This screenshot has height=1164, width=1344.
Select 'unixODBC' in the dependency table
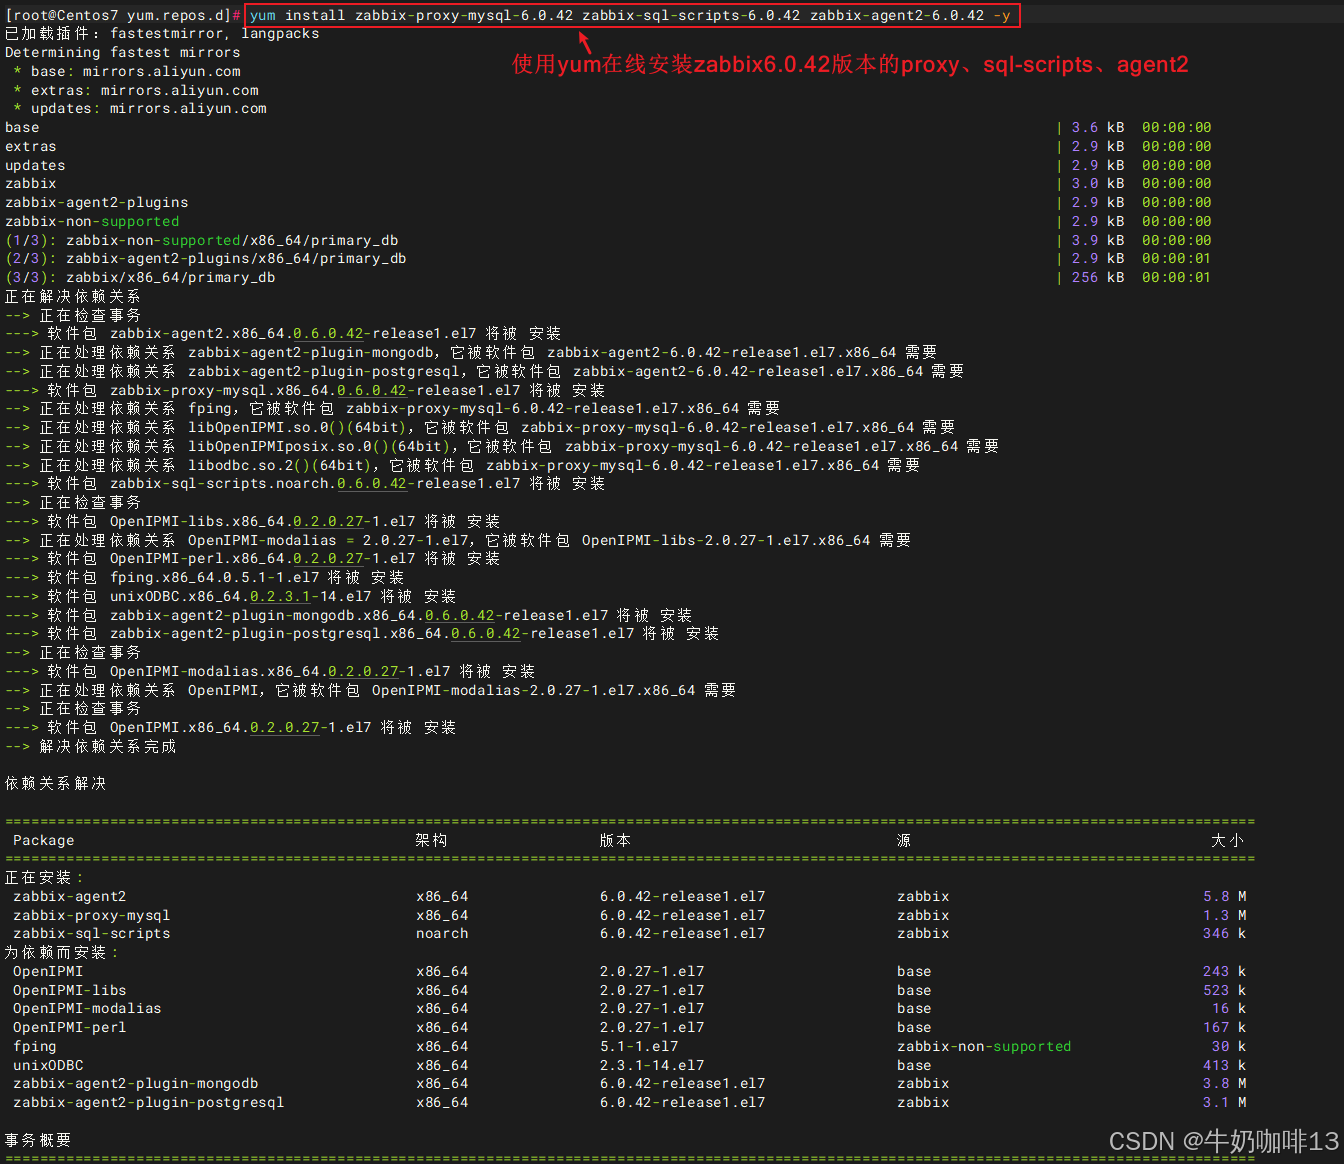[48, 1066]
